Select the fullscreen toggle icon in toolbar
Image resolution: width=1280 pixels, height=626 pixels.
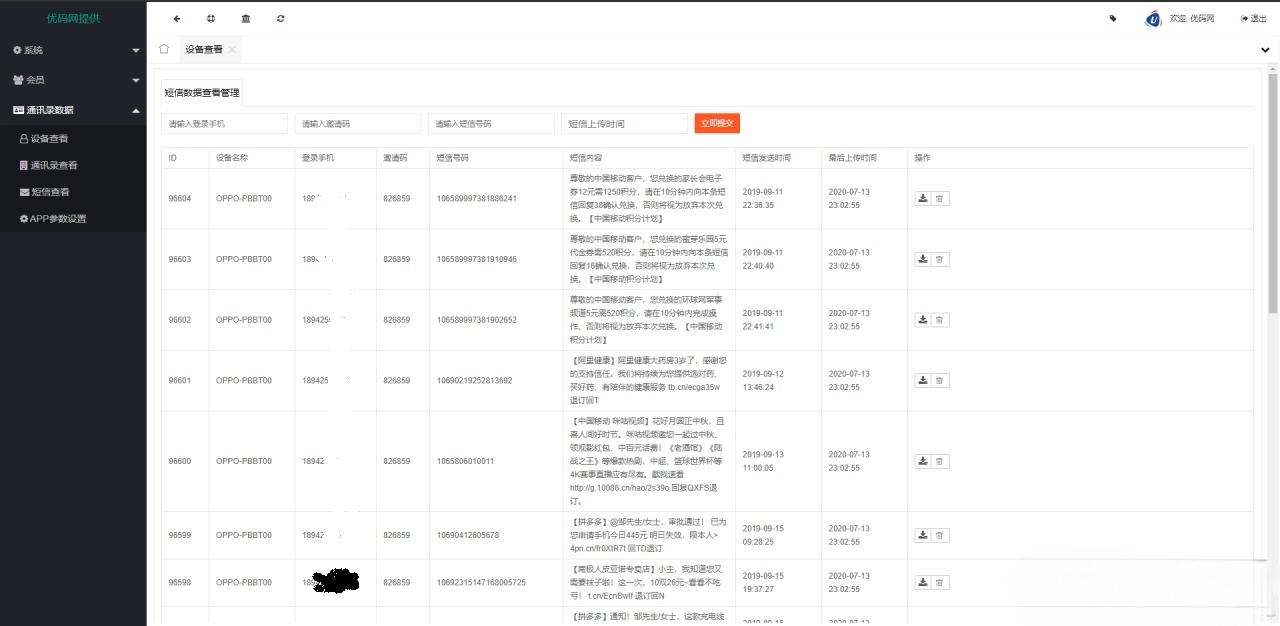(x=210, y=18)
